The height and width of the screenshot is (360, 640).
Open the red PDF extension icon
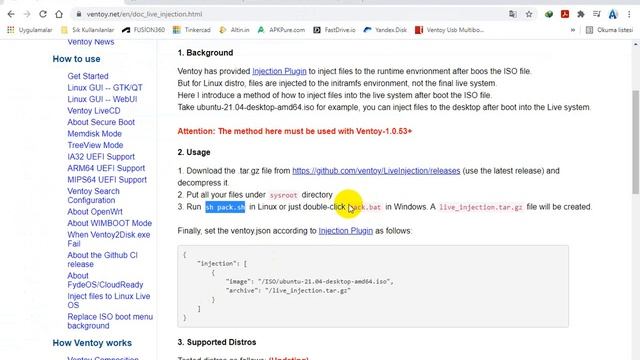tap(565, 14)
